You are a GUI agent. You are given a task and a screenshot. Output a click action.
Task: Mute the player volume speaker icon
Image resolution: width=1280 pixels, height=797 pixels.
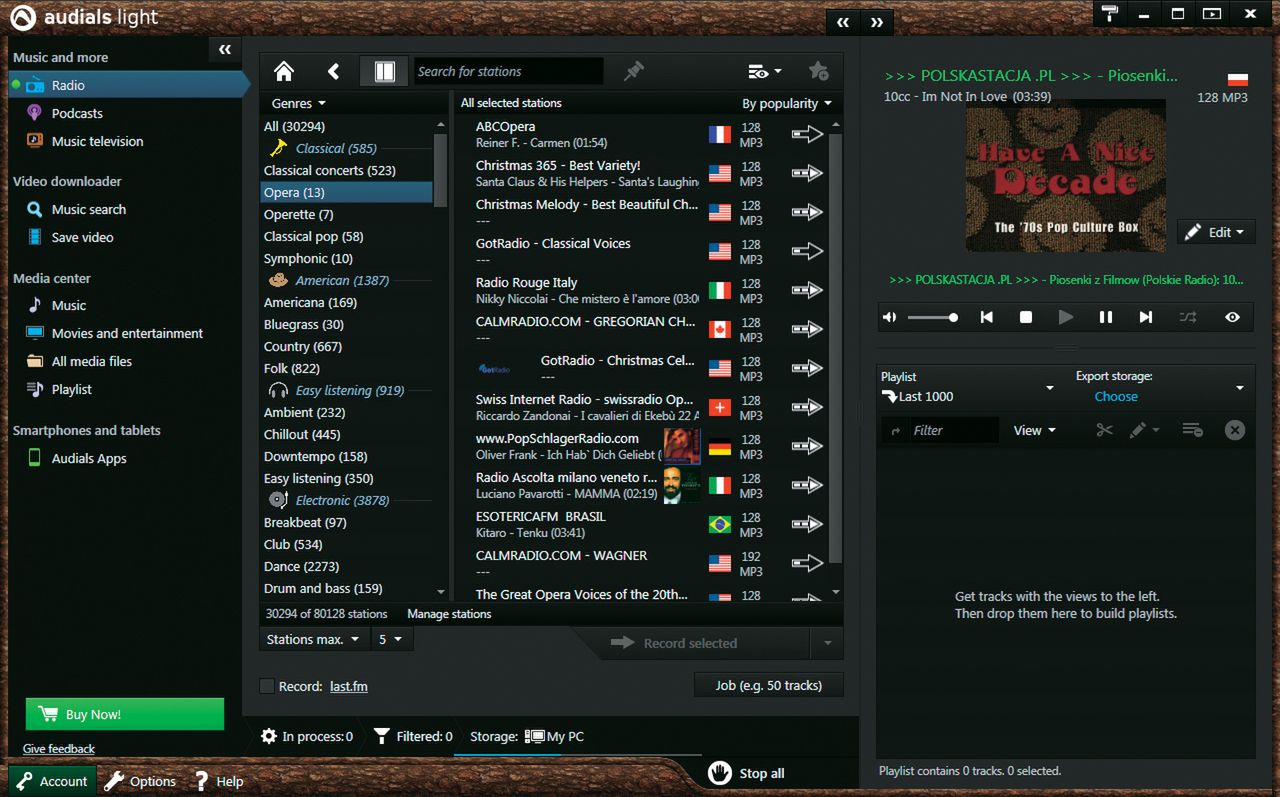pos(890,317)
